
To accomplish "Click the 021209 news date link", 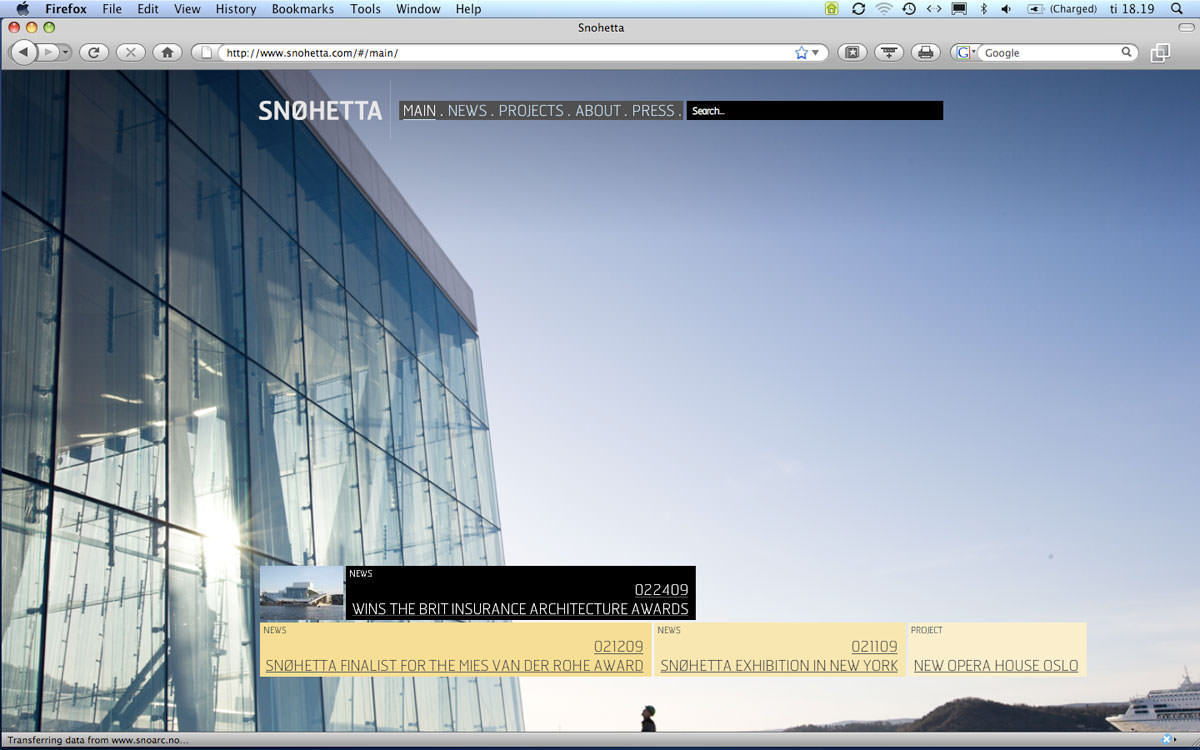I will (x=618, y=647).
